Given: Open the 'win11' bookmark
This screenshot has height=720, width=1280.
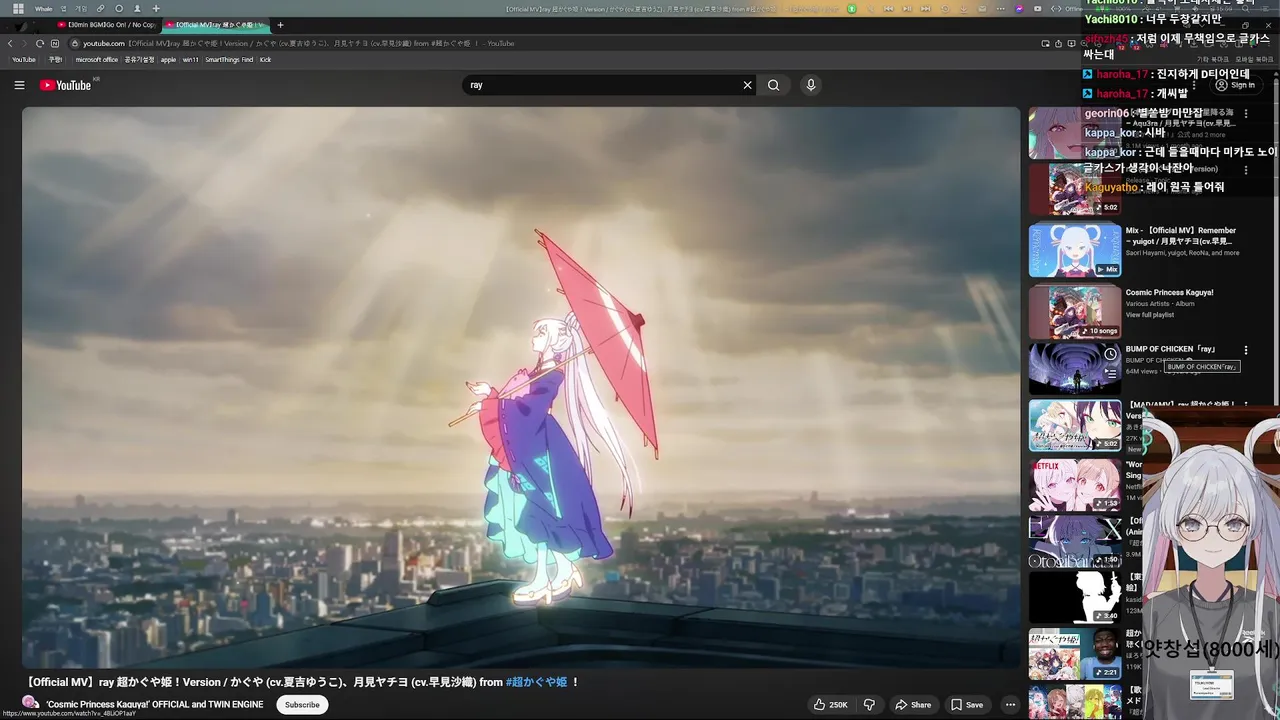Looking at the screenshot, I should (190, 59).
